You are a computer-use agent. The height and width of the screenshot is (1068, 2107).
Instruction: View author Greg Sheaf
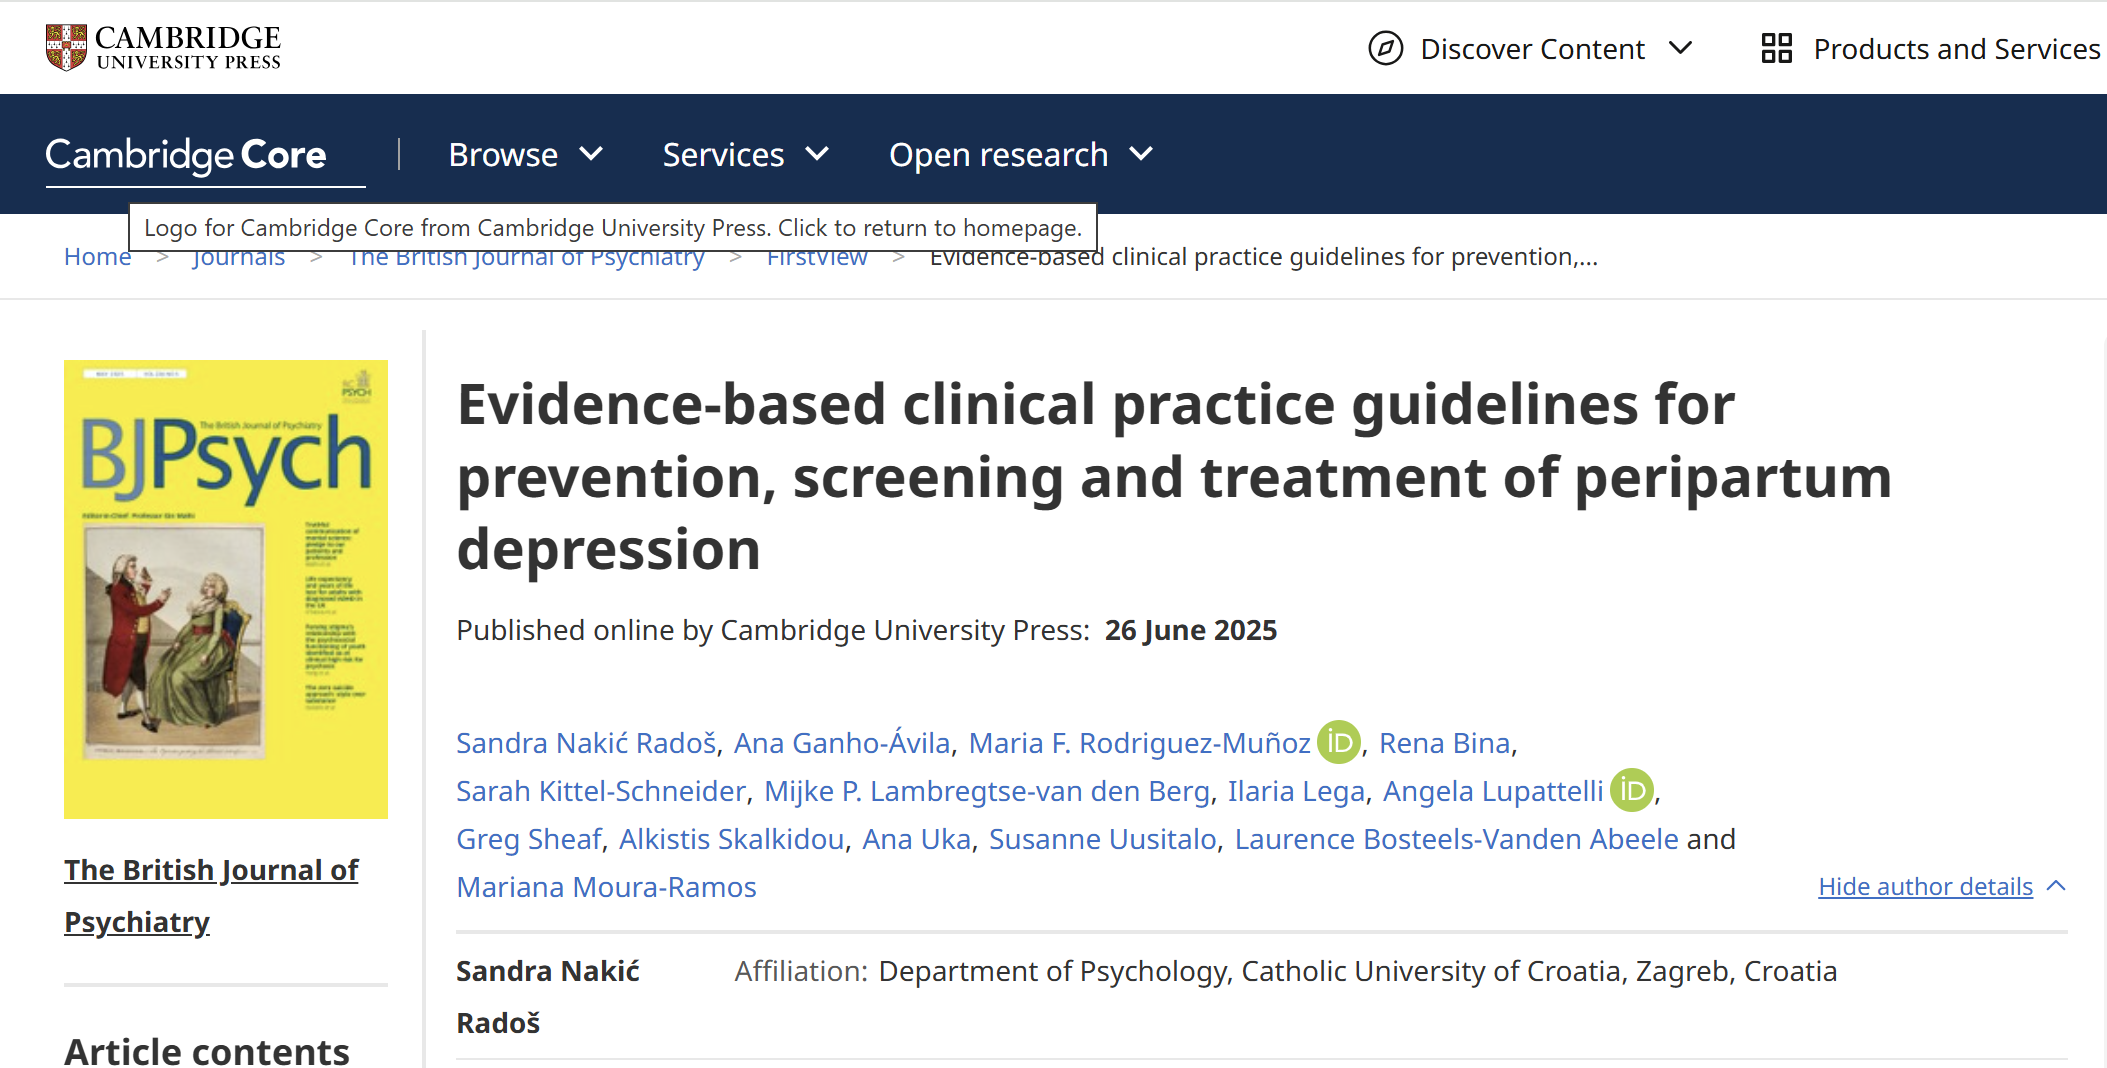point(529,839)
